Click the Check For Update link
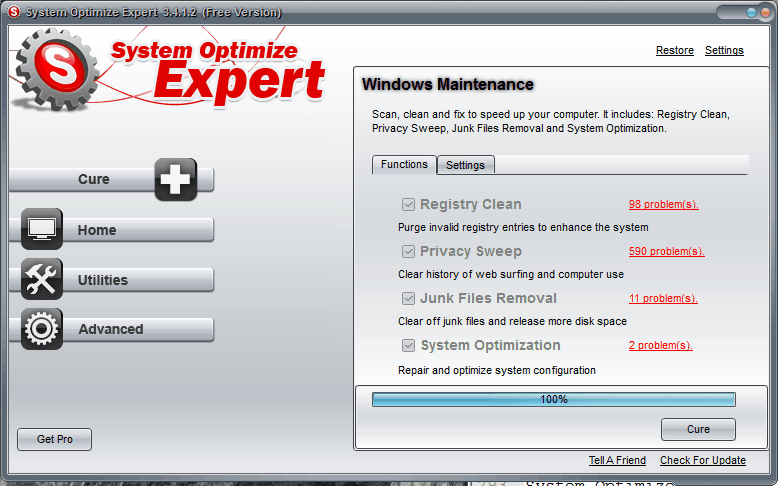This screenshot has width=778, height=486. [x=703, y=460]
